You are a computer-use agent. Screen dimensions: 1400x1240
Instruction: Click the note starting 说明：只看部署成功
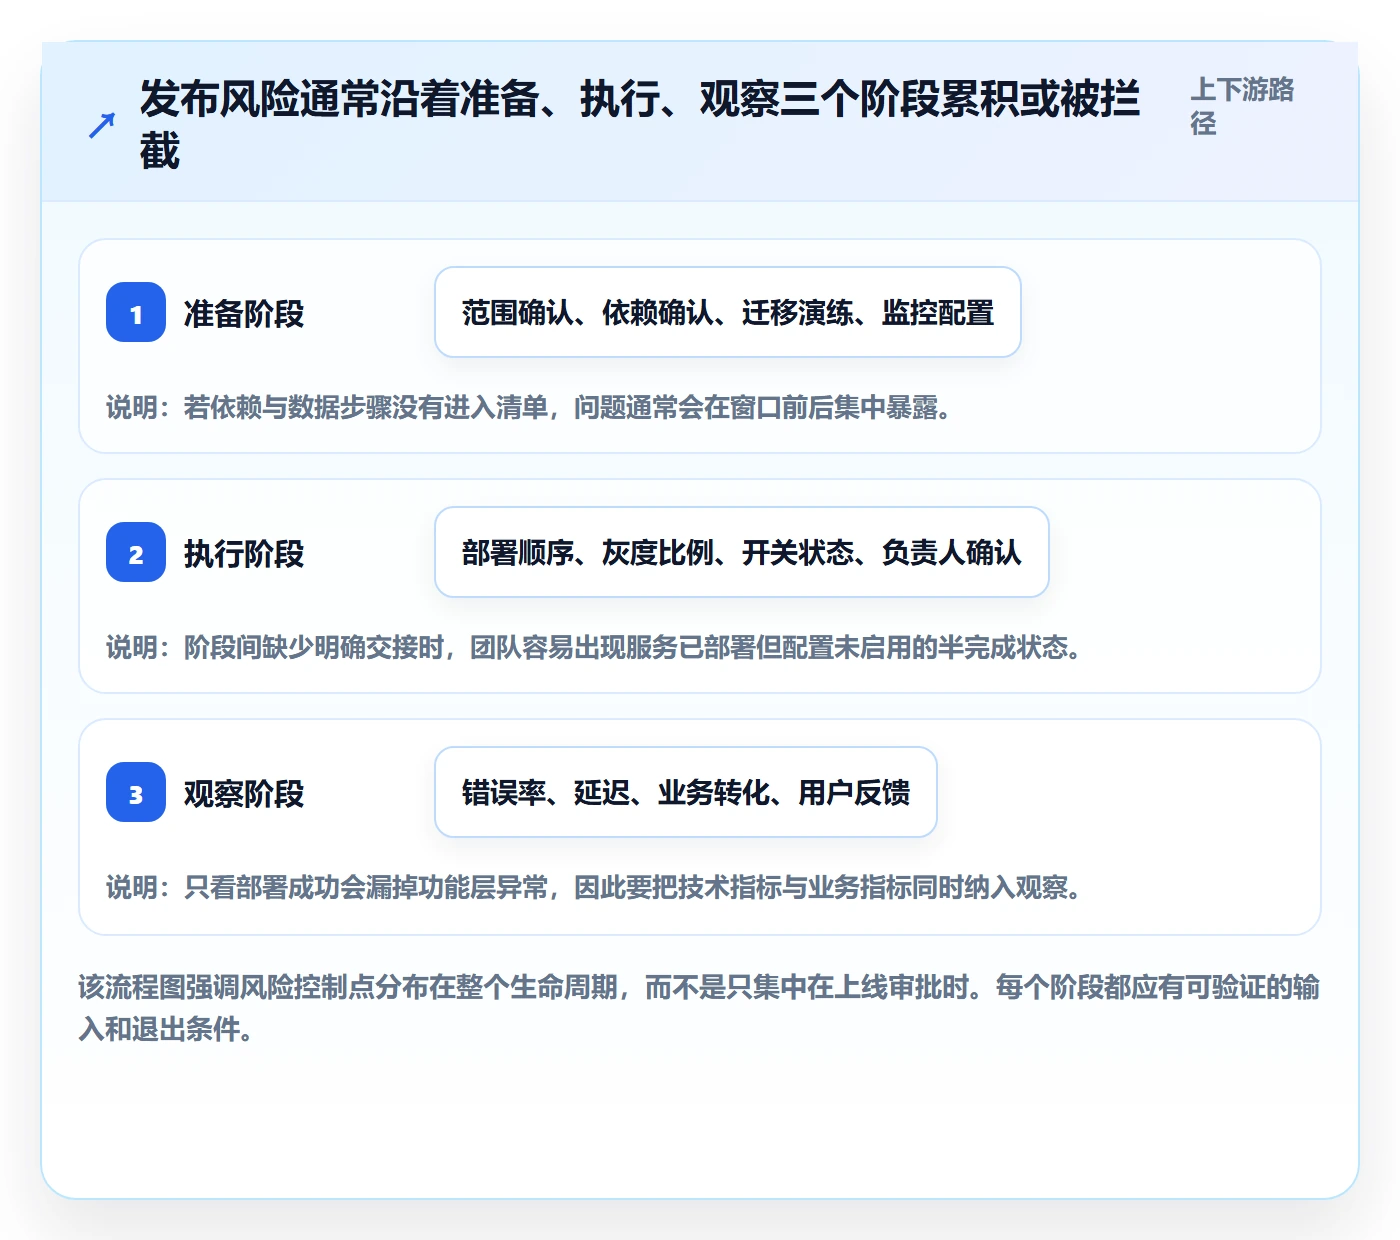click(x=594, y=887)
